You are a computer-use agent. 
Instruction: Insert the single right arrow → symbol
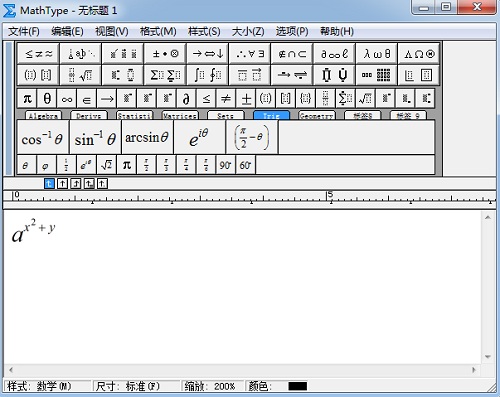point(107,99)
